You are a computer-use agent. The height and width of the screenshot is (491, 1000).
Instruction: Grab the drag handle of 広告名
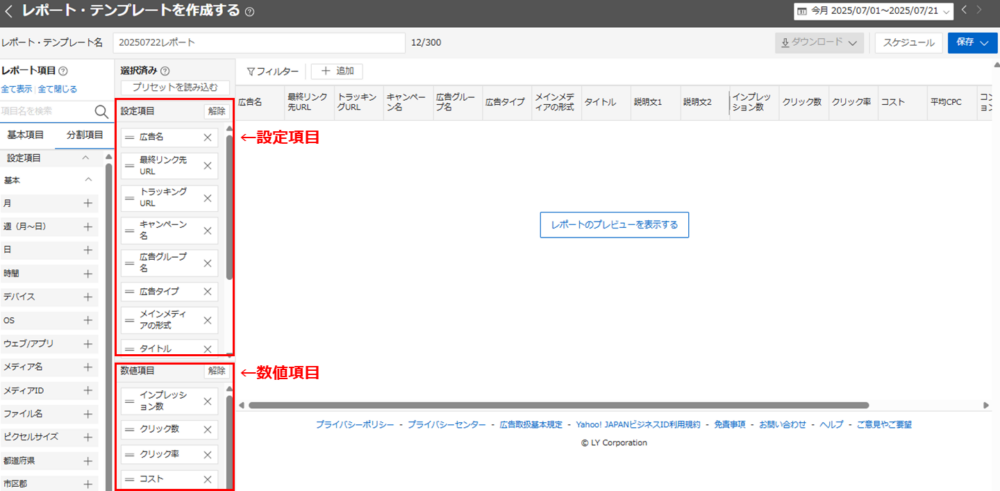point(129,137)
